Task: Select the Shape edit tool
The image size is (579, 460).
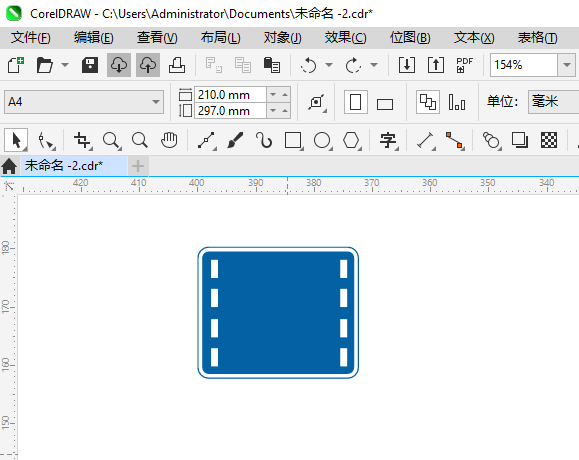Action: coord(47,141)
